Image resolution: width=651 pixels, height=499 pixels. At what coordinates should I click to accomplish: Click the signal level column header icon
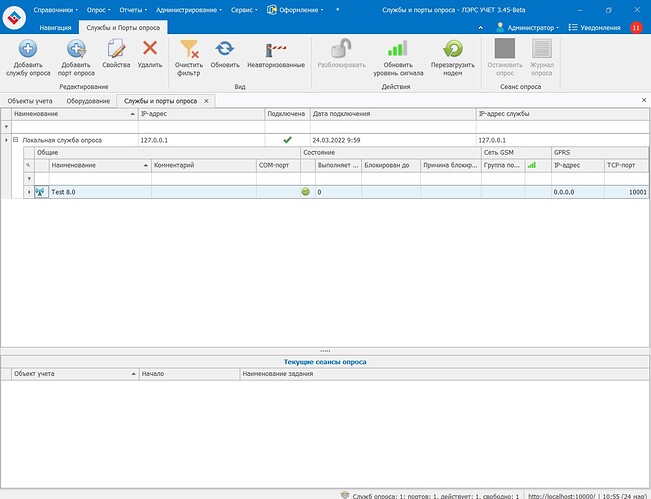coord(531,165)
